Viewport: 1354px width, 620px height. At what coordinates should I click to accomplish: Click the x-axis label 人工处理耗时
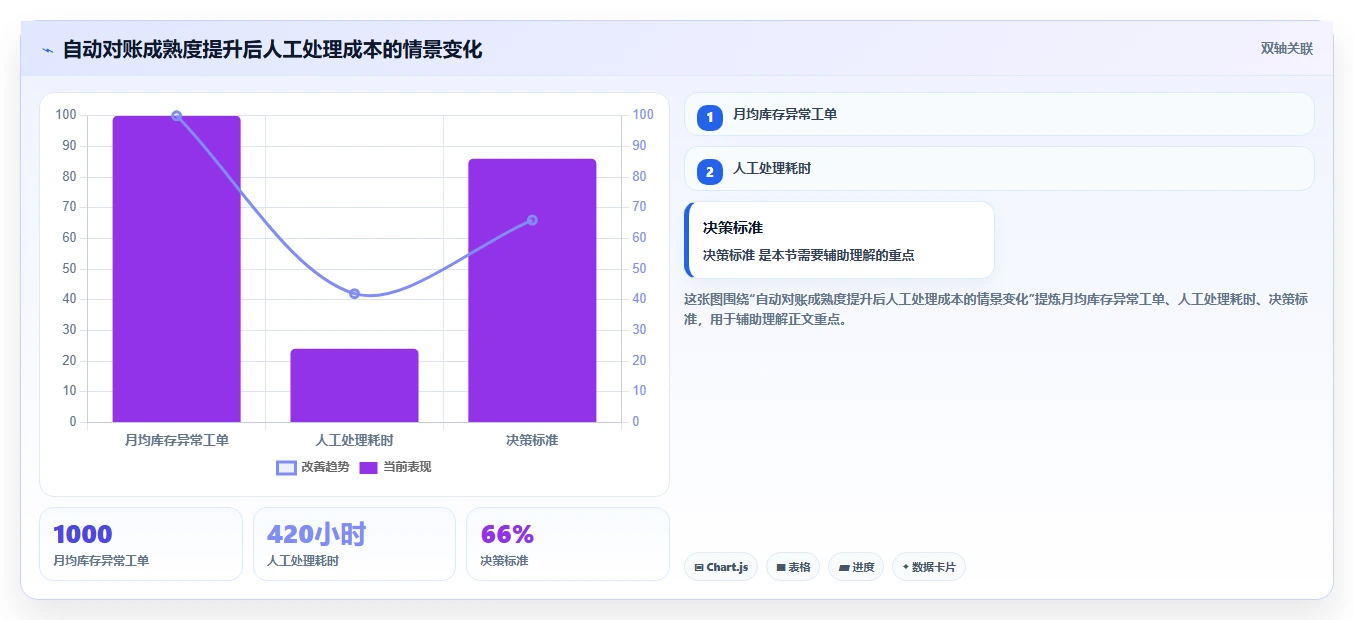pyautogui.click(x=354, y=440)
